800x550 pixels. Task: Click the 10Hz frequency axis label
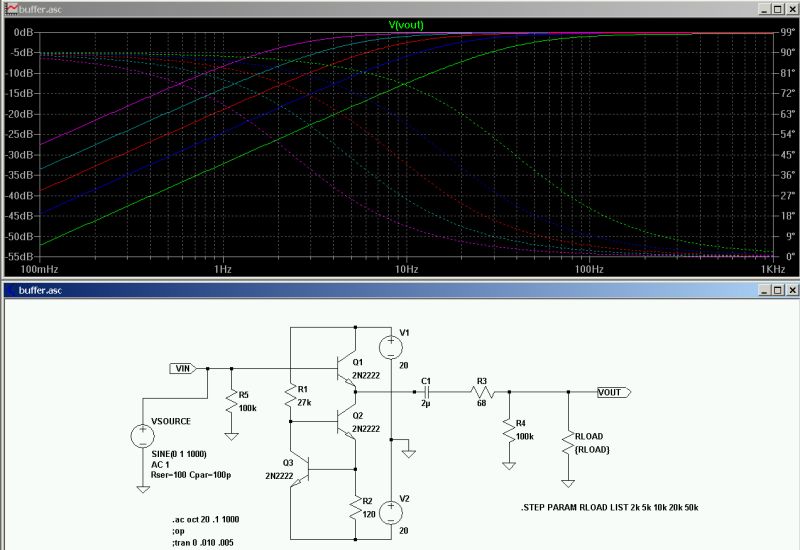pyautogui.click(x=407, y=269)
